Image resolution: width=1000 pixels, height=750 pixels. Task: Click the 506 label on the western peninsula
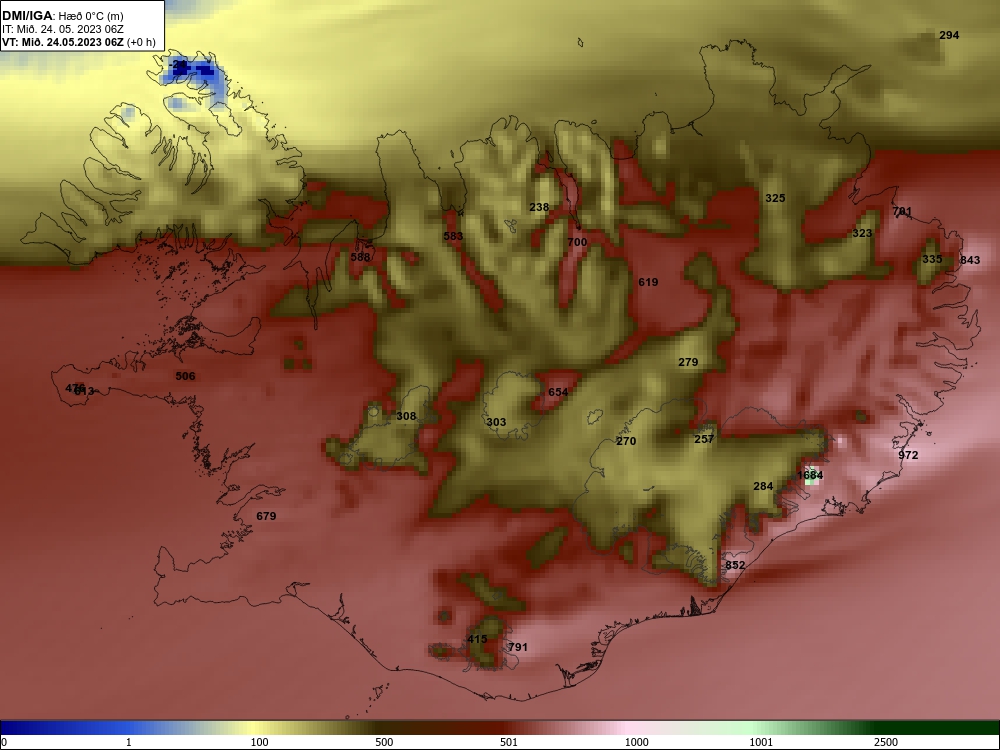pyautogui.click(x=185, y=376)
